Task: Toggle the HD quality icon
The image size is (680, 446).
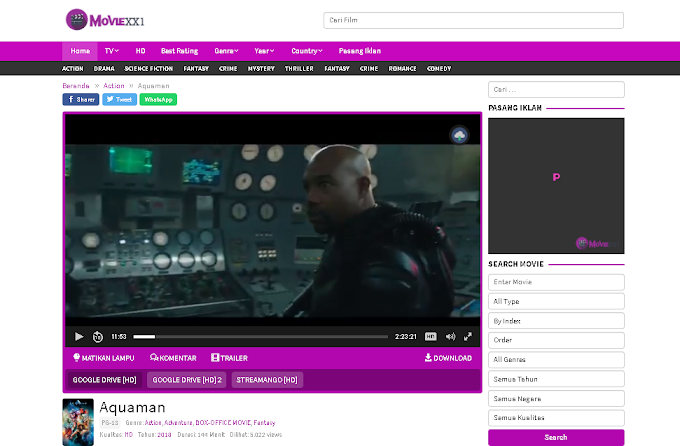Action: coord(431,336)
